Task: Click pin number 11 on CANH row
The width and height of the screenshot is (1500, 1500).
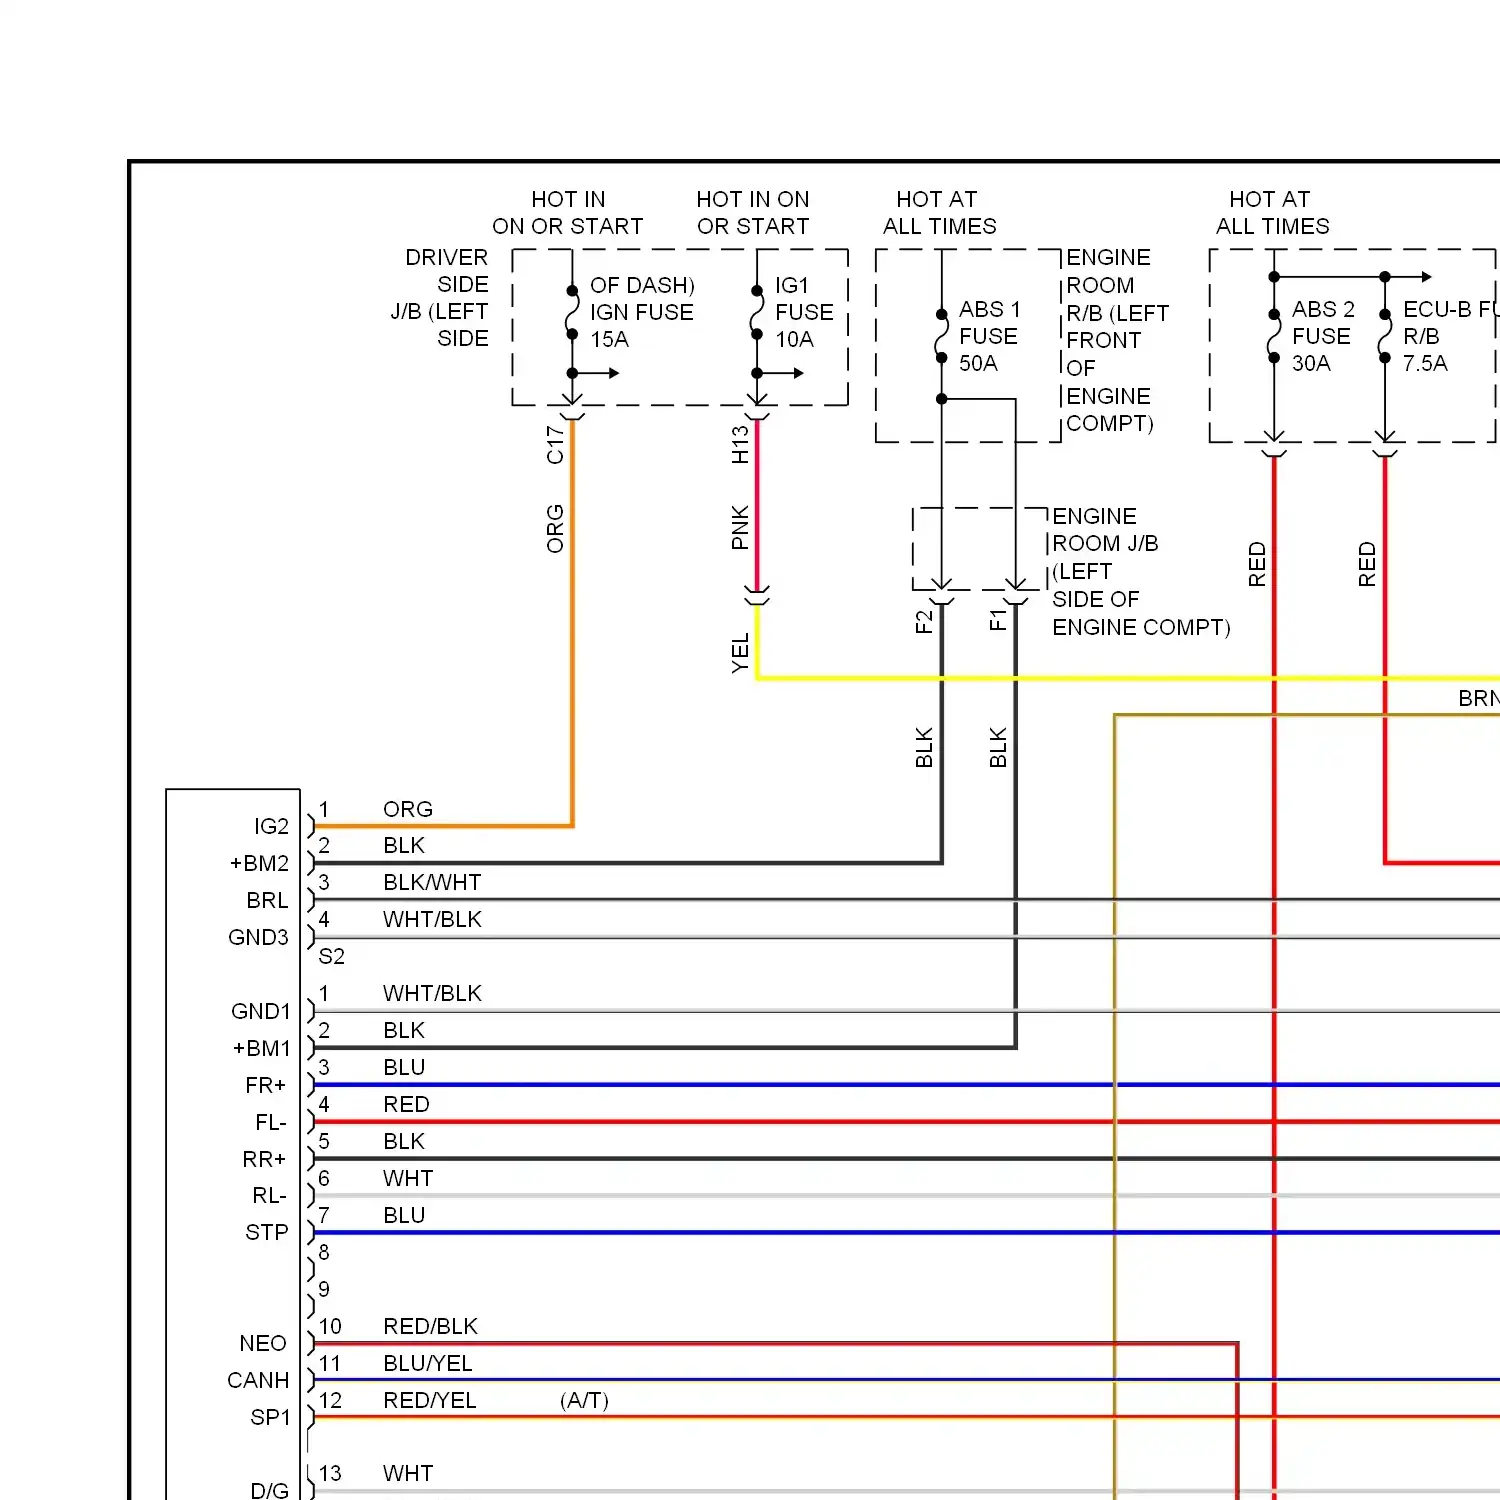Action: (x=330, y=1363)
